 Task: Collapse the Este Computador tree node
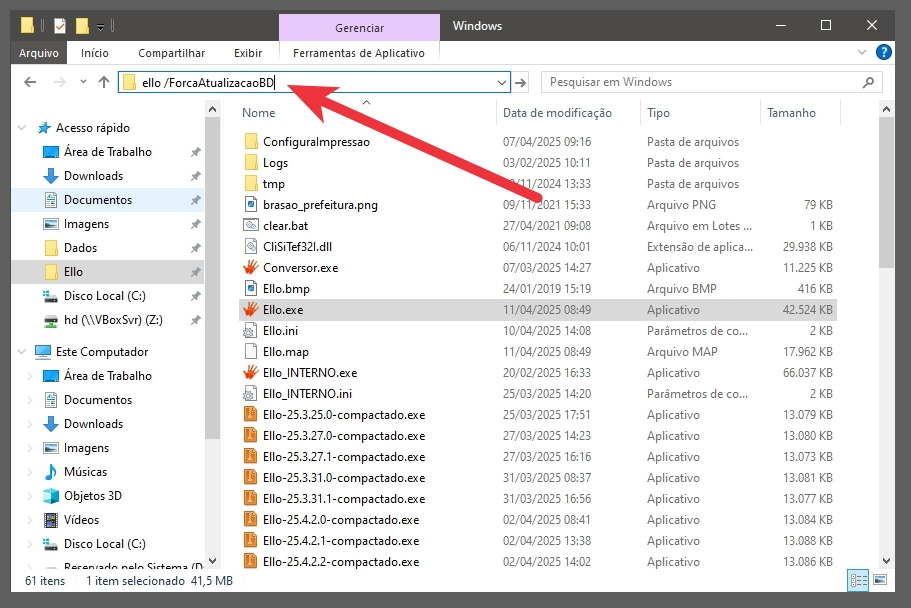pos(22,352)
